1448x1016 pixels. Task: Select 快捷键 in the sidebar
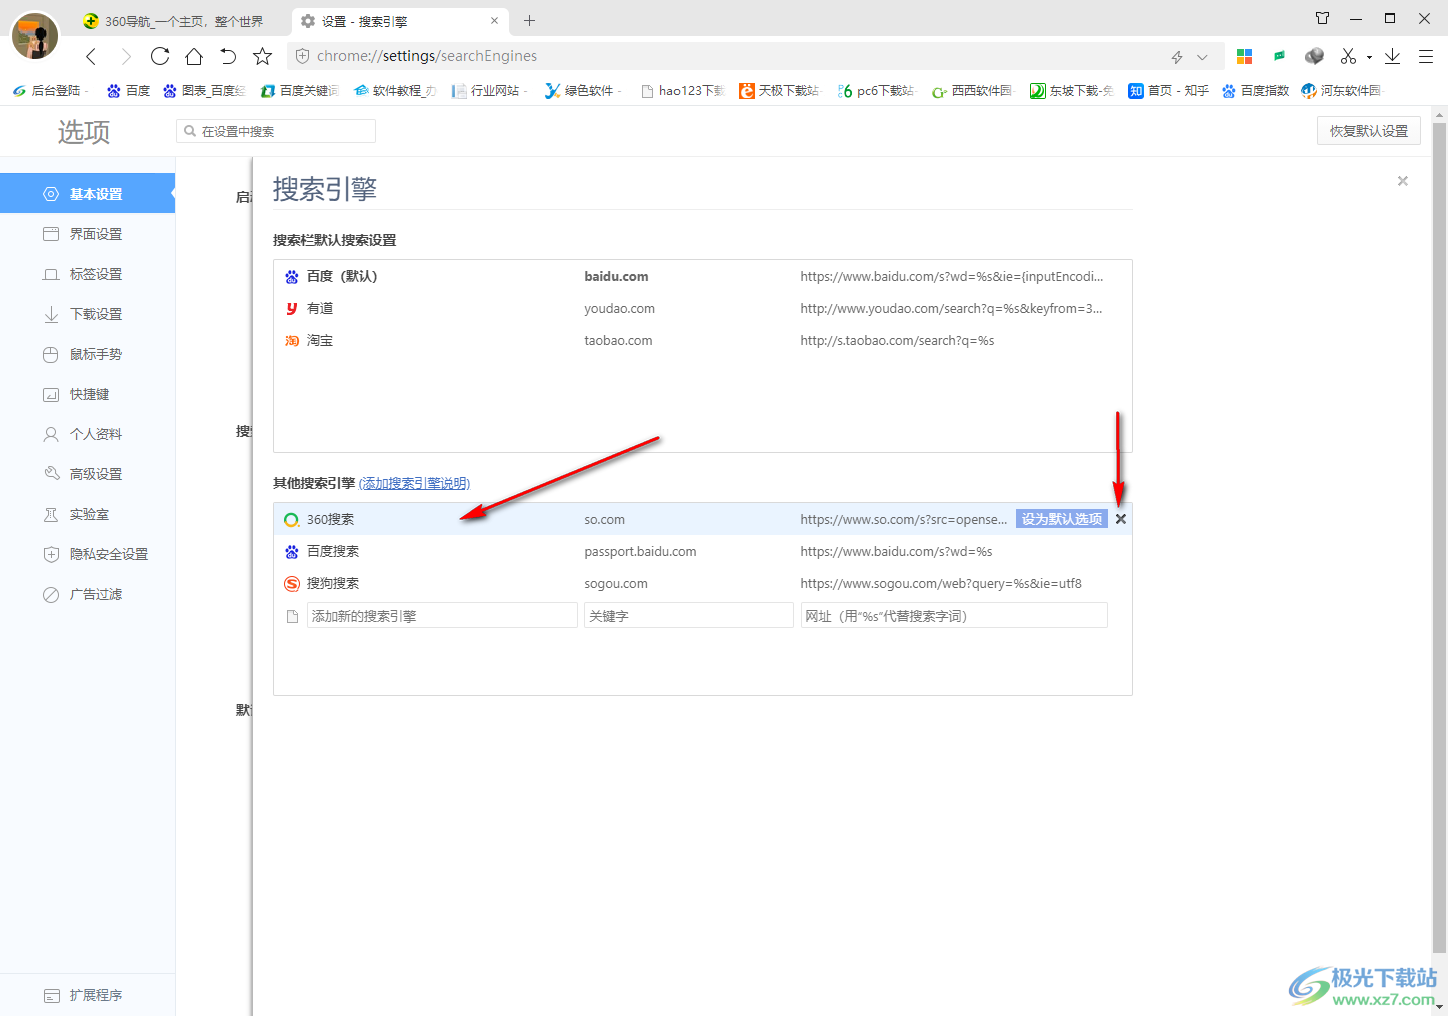pos(87,394)
